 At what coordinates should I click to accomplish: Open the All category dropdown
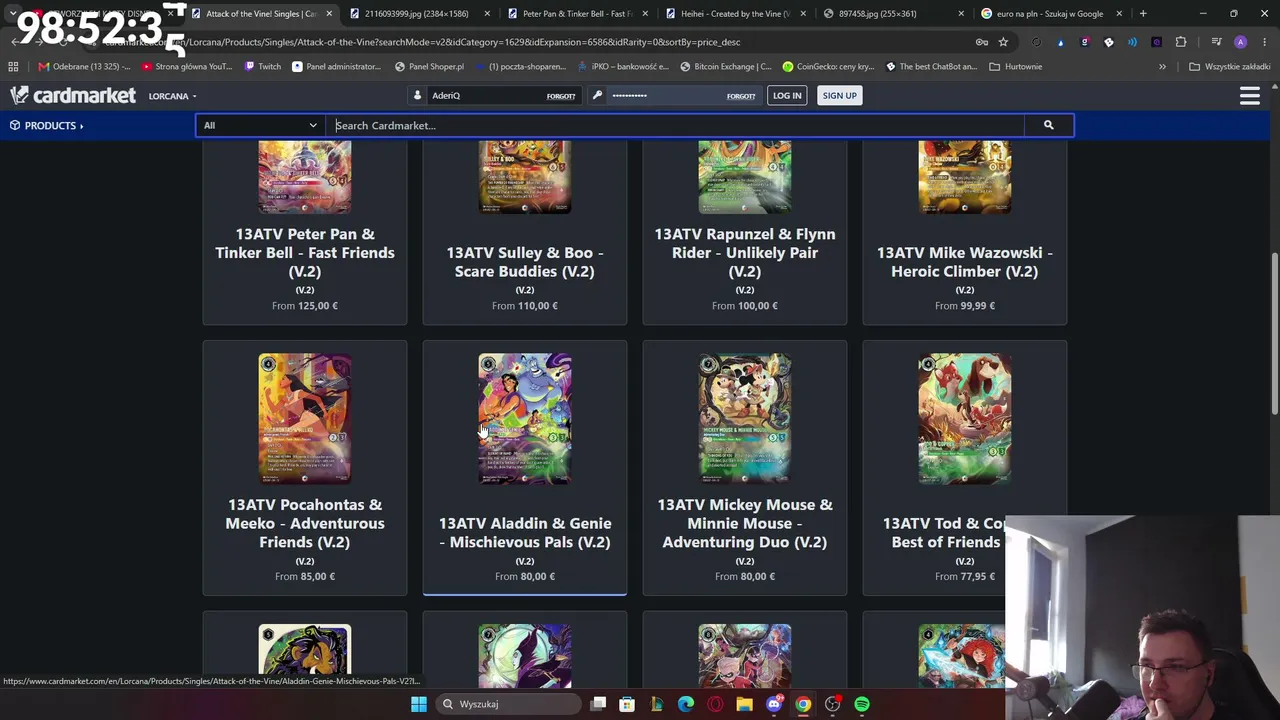tap(259, 125)
